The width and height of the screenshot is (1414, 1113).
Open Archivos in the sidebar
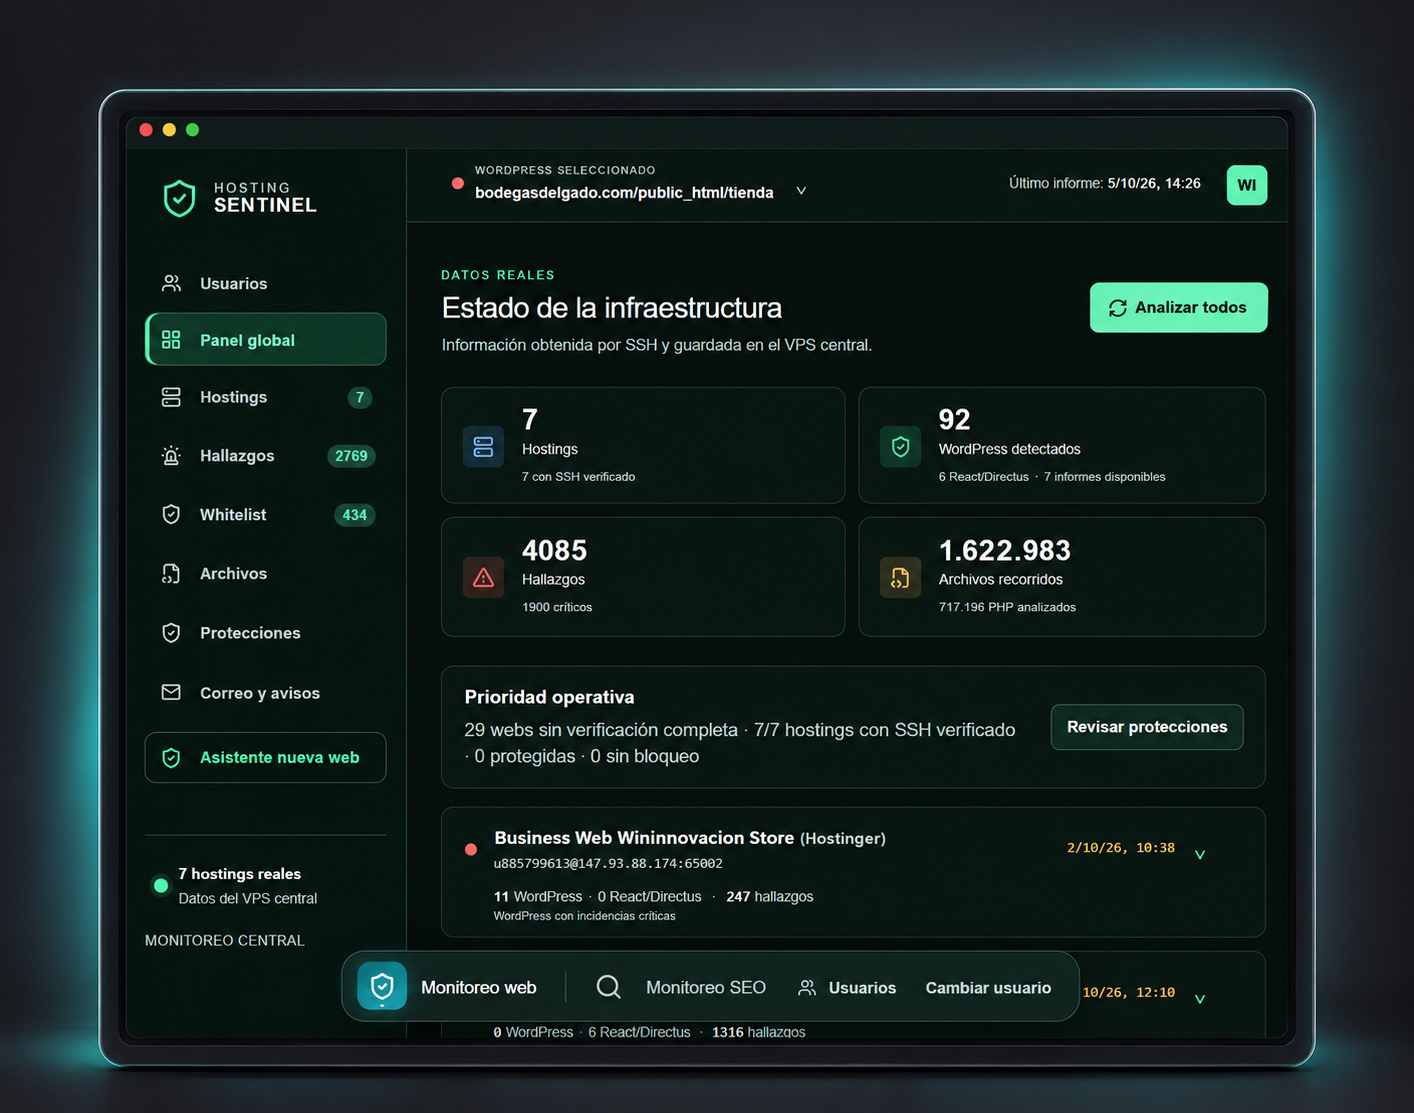266,573
